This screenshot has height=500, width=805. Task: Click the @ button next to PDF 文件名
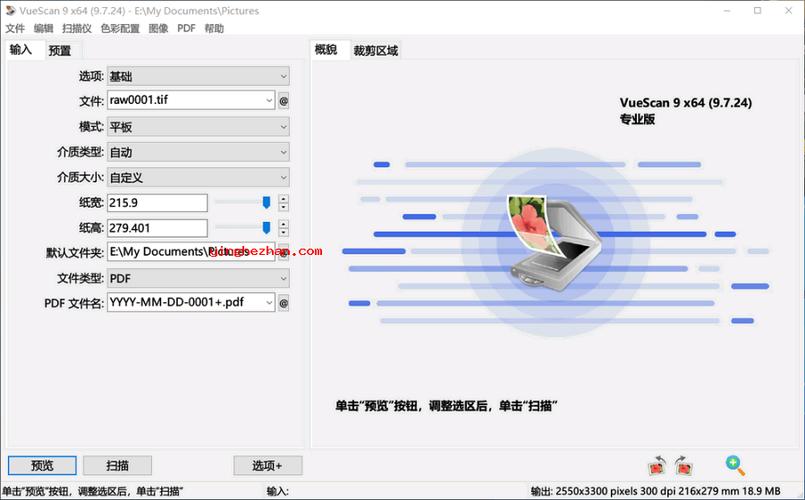283,303
